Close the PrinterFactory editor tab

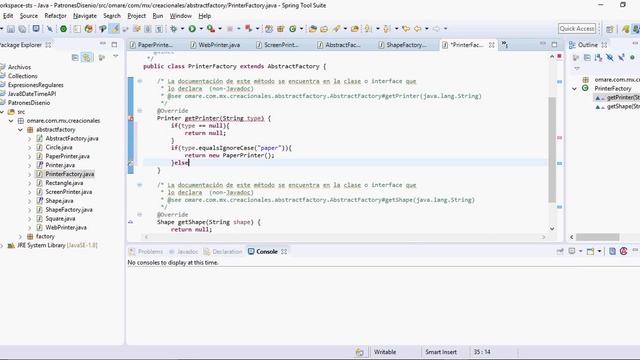tap(492, 45)
